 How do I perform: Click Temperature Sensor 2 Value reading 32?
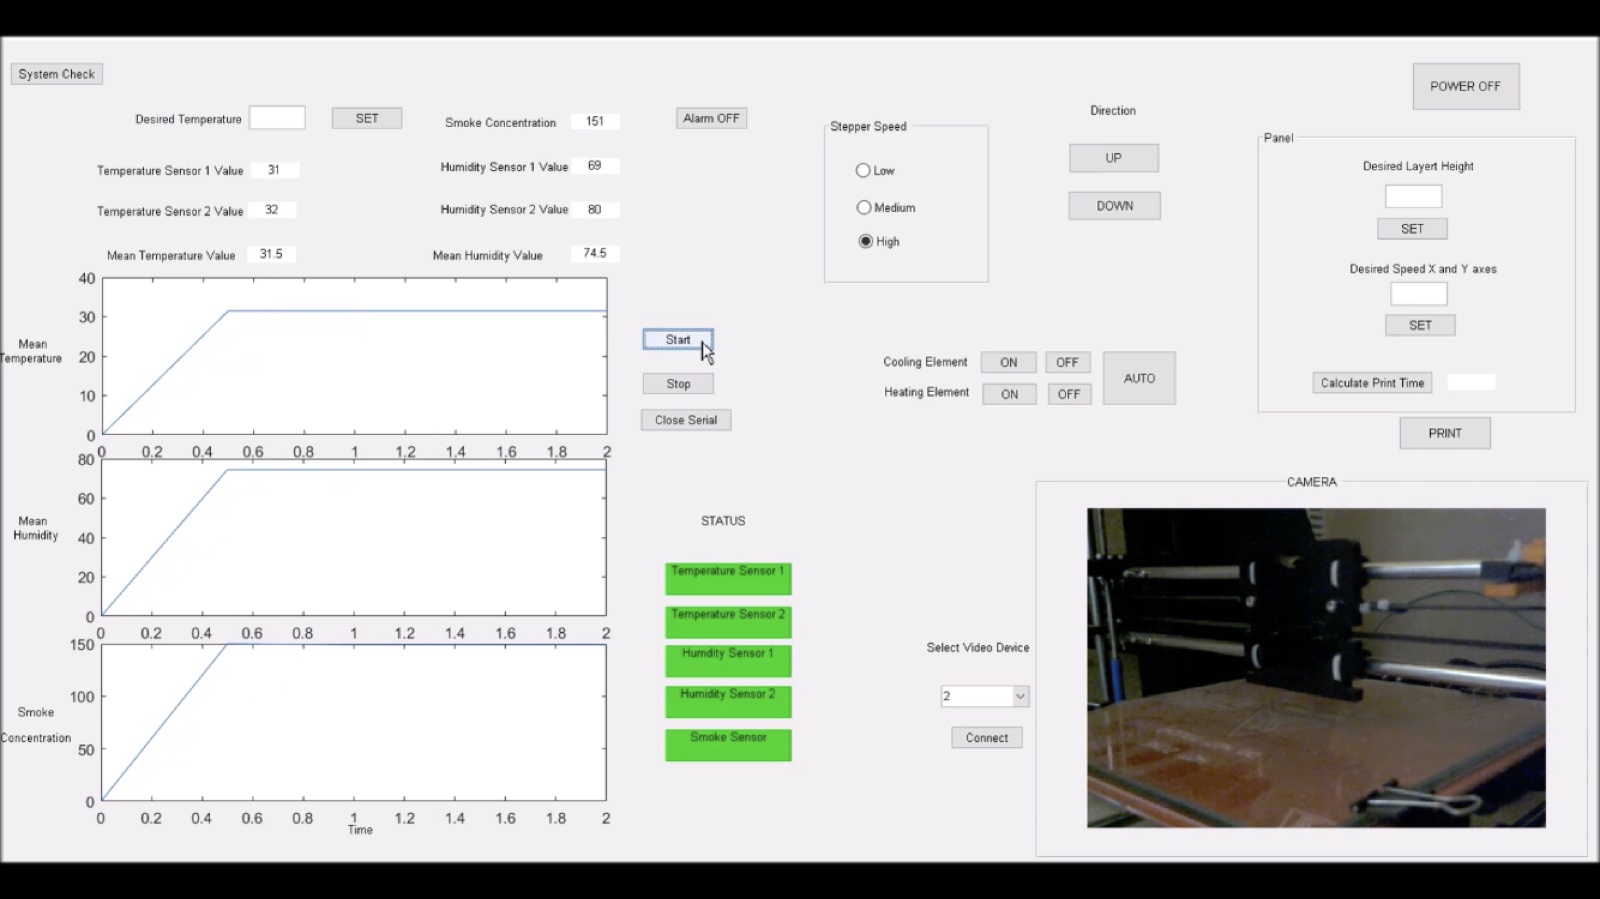pos(272,210)
